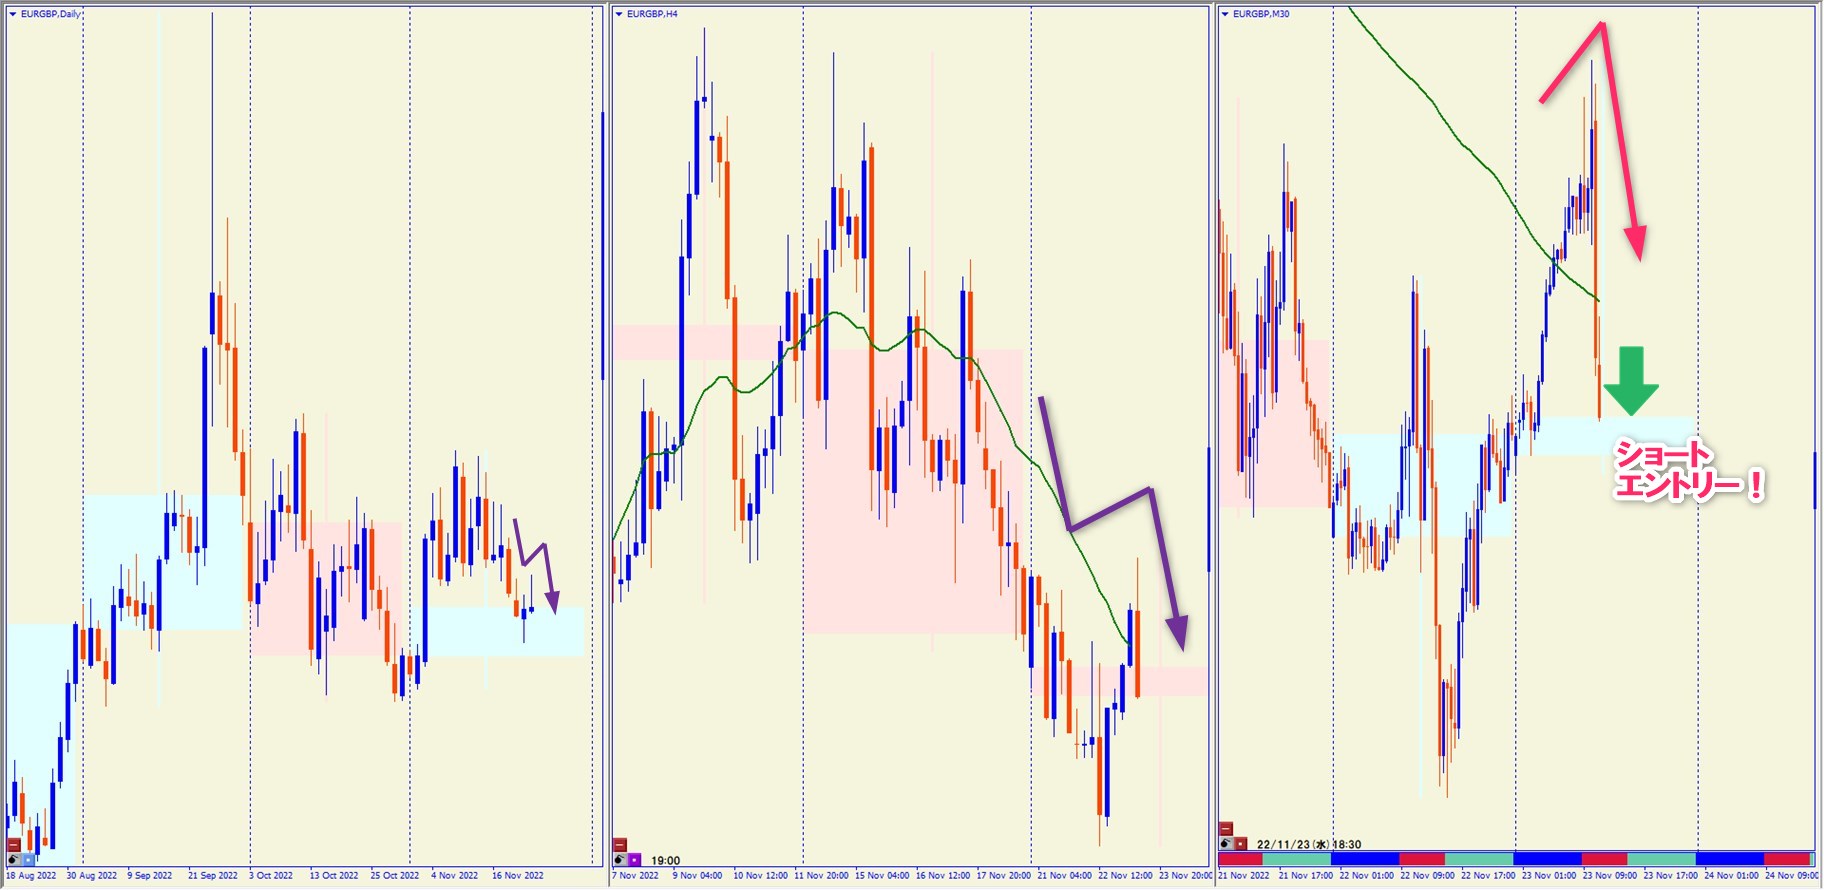1824x890 pixels.
Task: Click the 21 Sep 2022 date on Daily axis
Action: pyautogui.click(x=213, y=876)
